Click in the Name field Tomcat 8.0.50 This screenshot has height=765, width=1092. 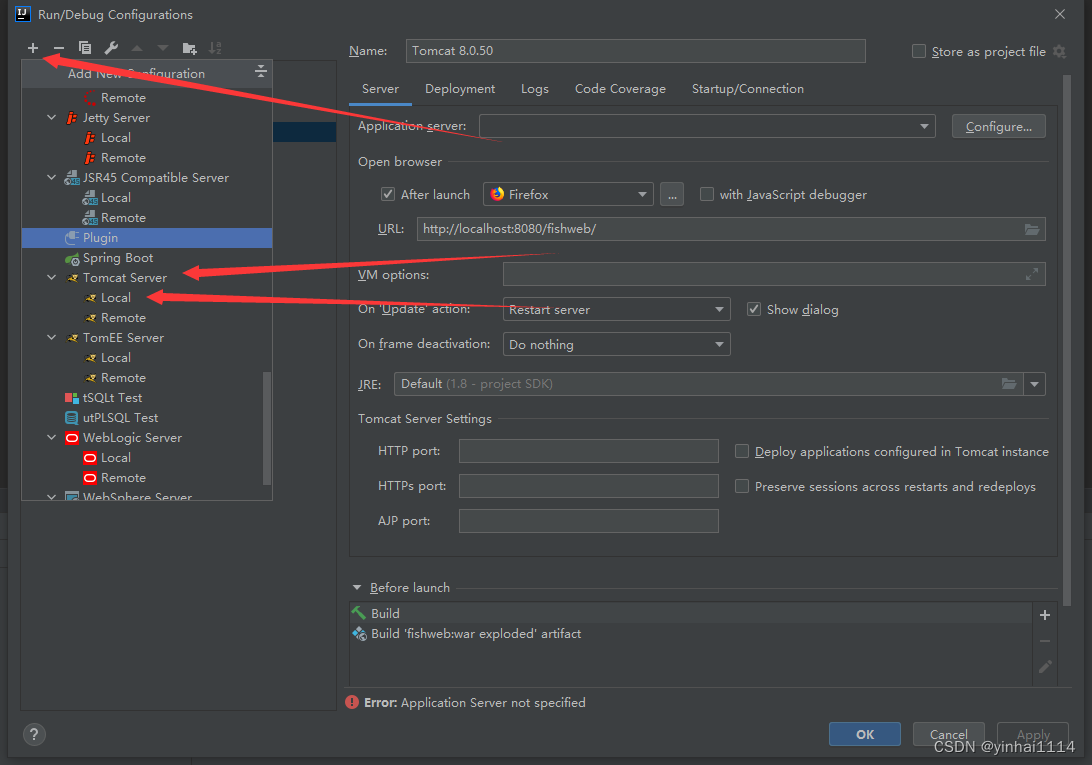coord(636,51)
